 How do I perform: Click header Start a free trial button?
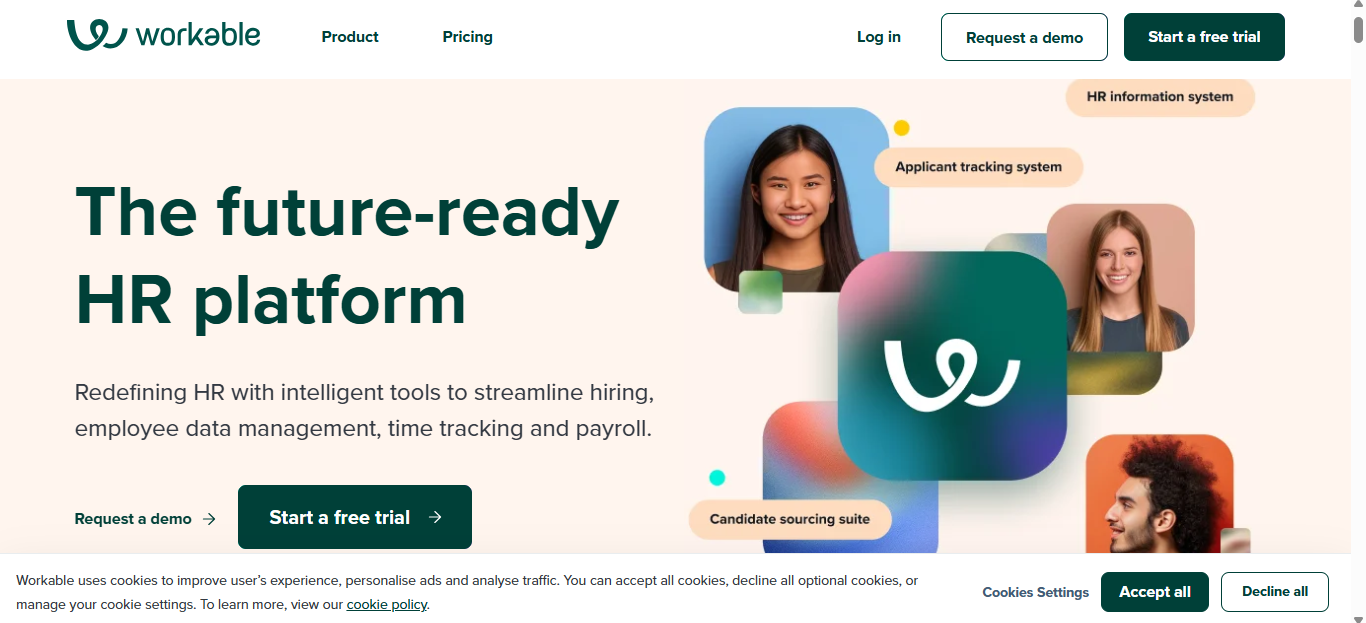(1204, 37)
